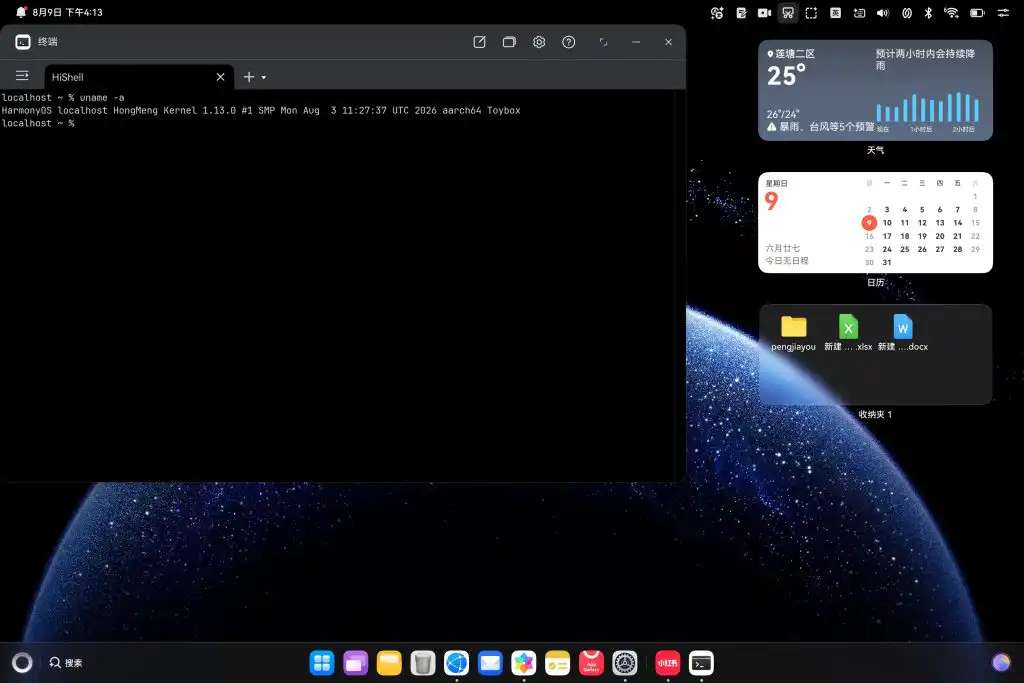
Task: Open the purple multi-window app in dock
Action: [x=355, y=663]
